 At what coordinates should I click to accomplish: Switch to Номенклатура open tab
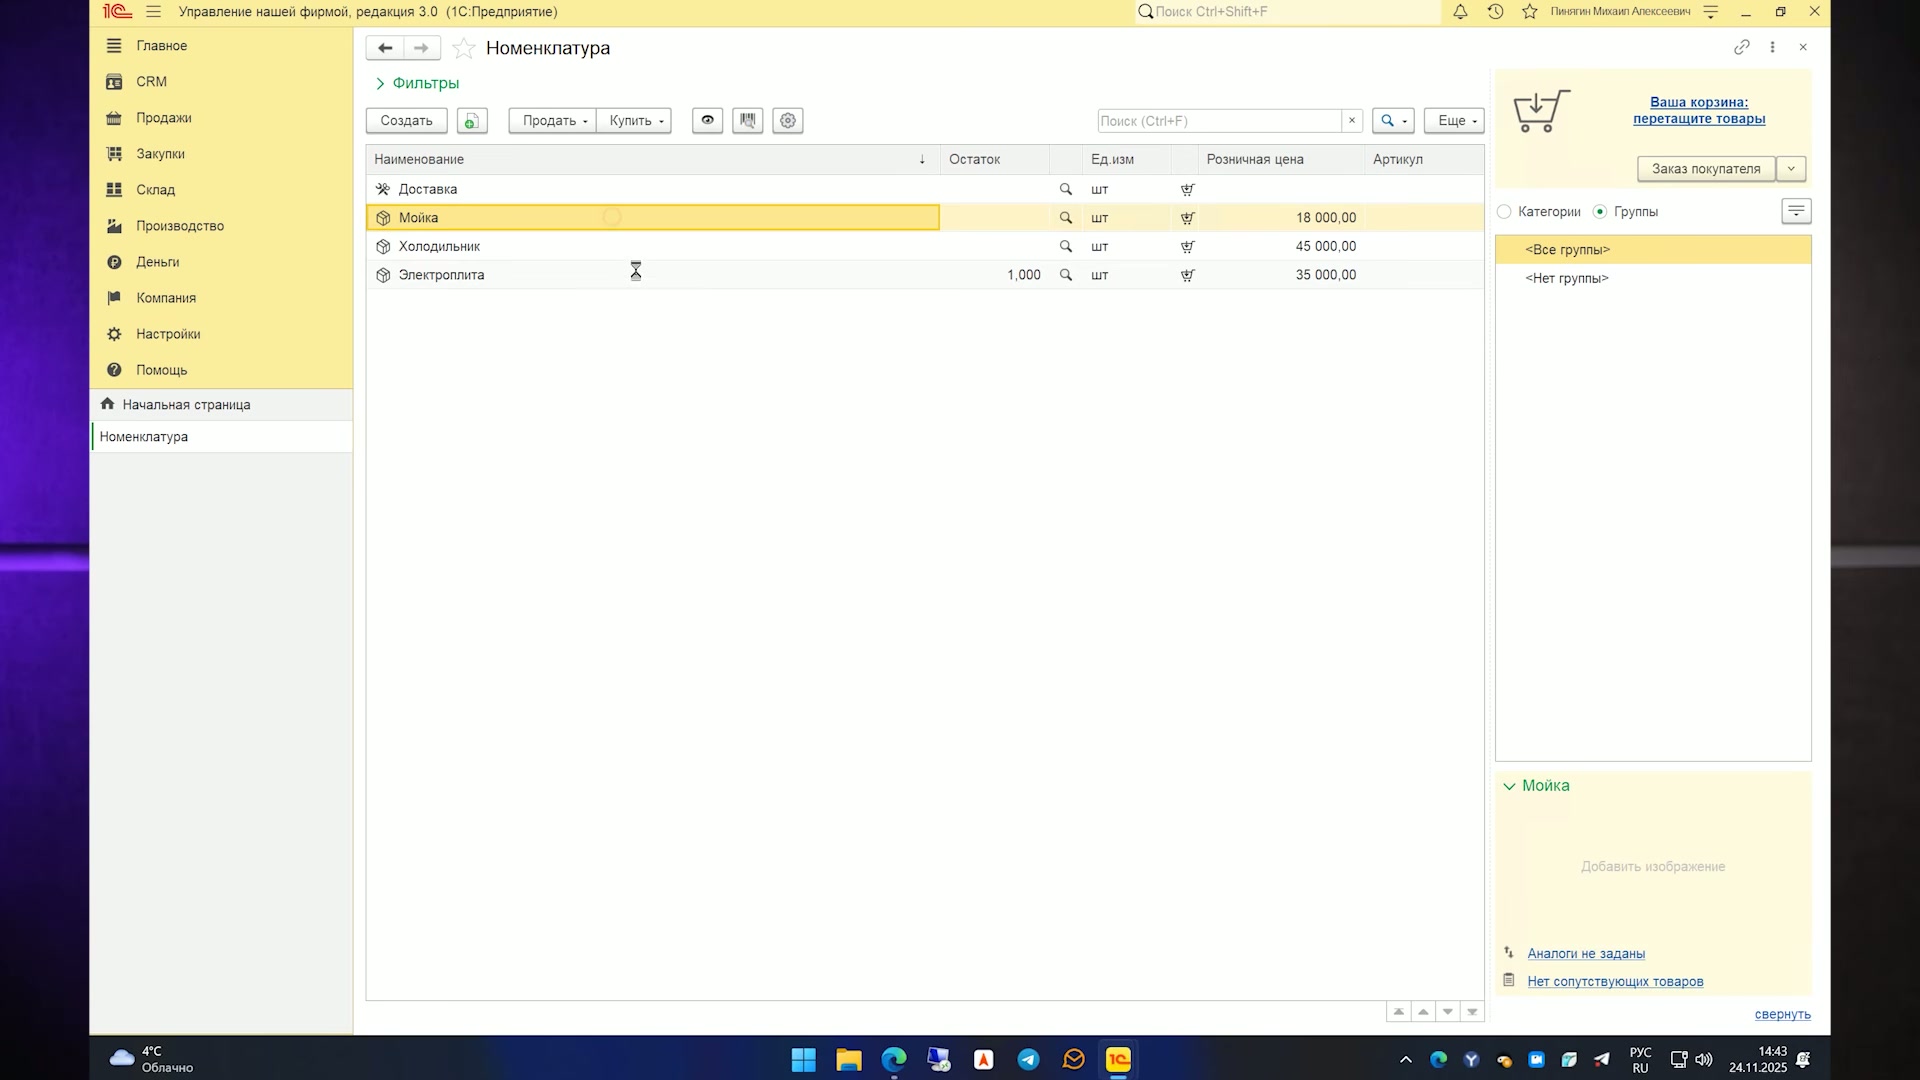click(x=221, y=437)
